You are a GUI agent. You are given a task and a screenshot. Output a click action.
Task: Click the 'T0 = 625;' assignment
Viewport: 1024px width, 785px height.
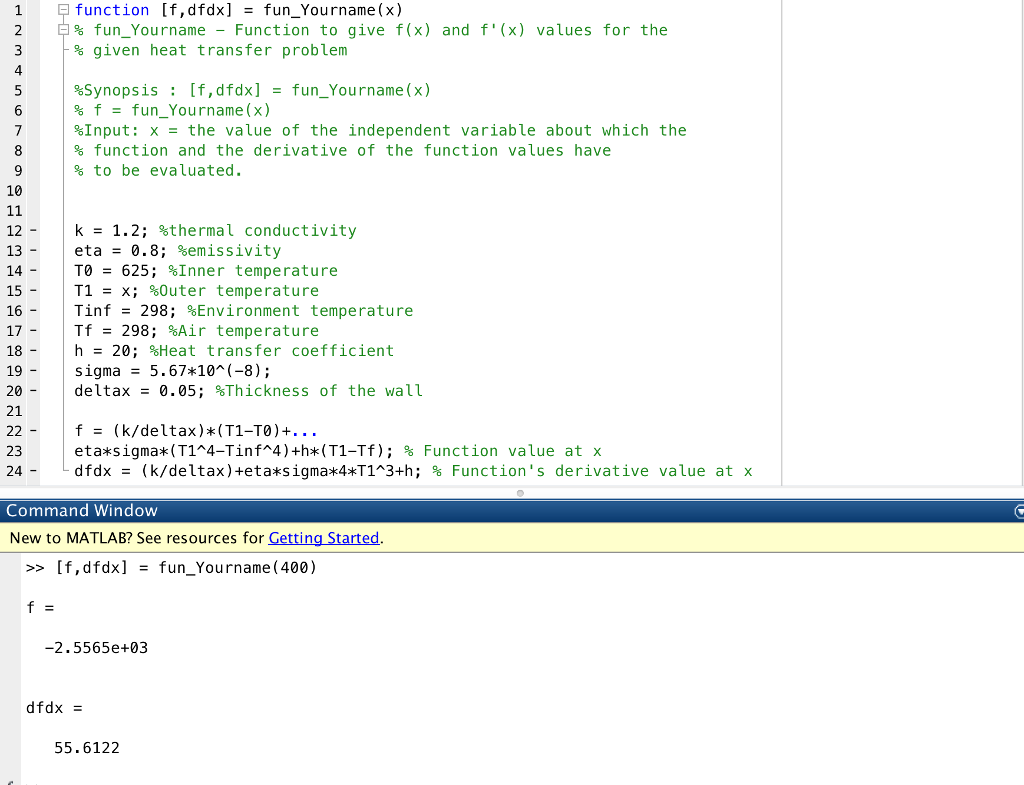pyautogui.click(x=116, y=270)
